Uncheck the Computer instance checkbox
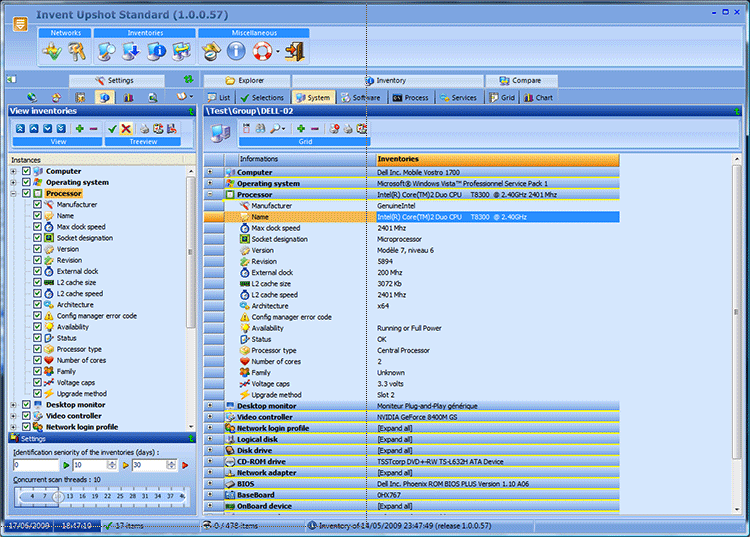Screen dimensions: 750x537 (x=26, y=171)
